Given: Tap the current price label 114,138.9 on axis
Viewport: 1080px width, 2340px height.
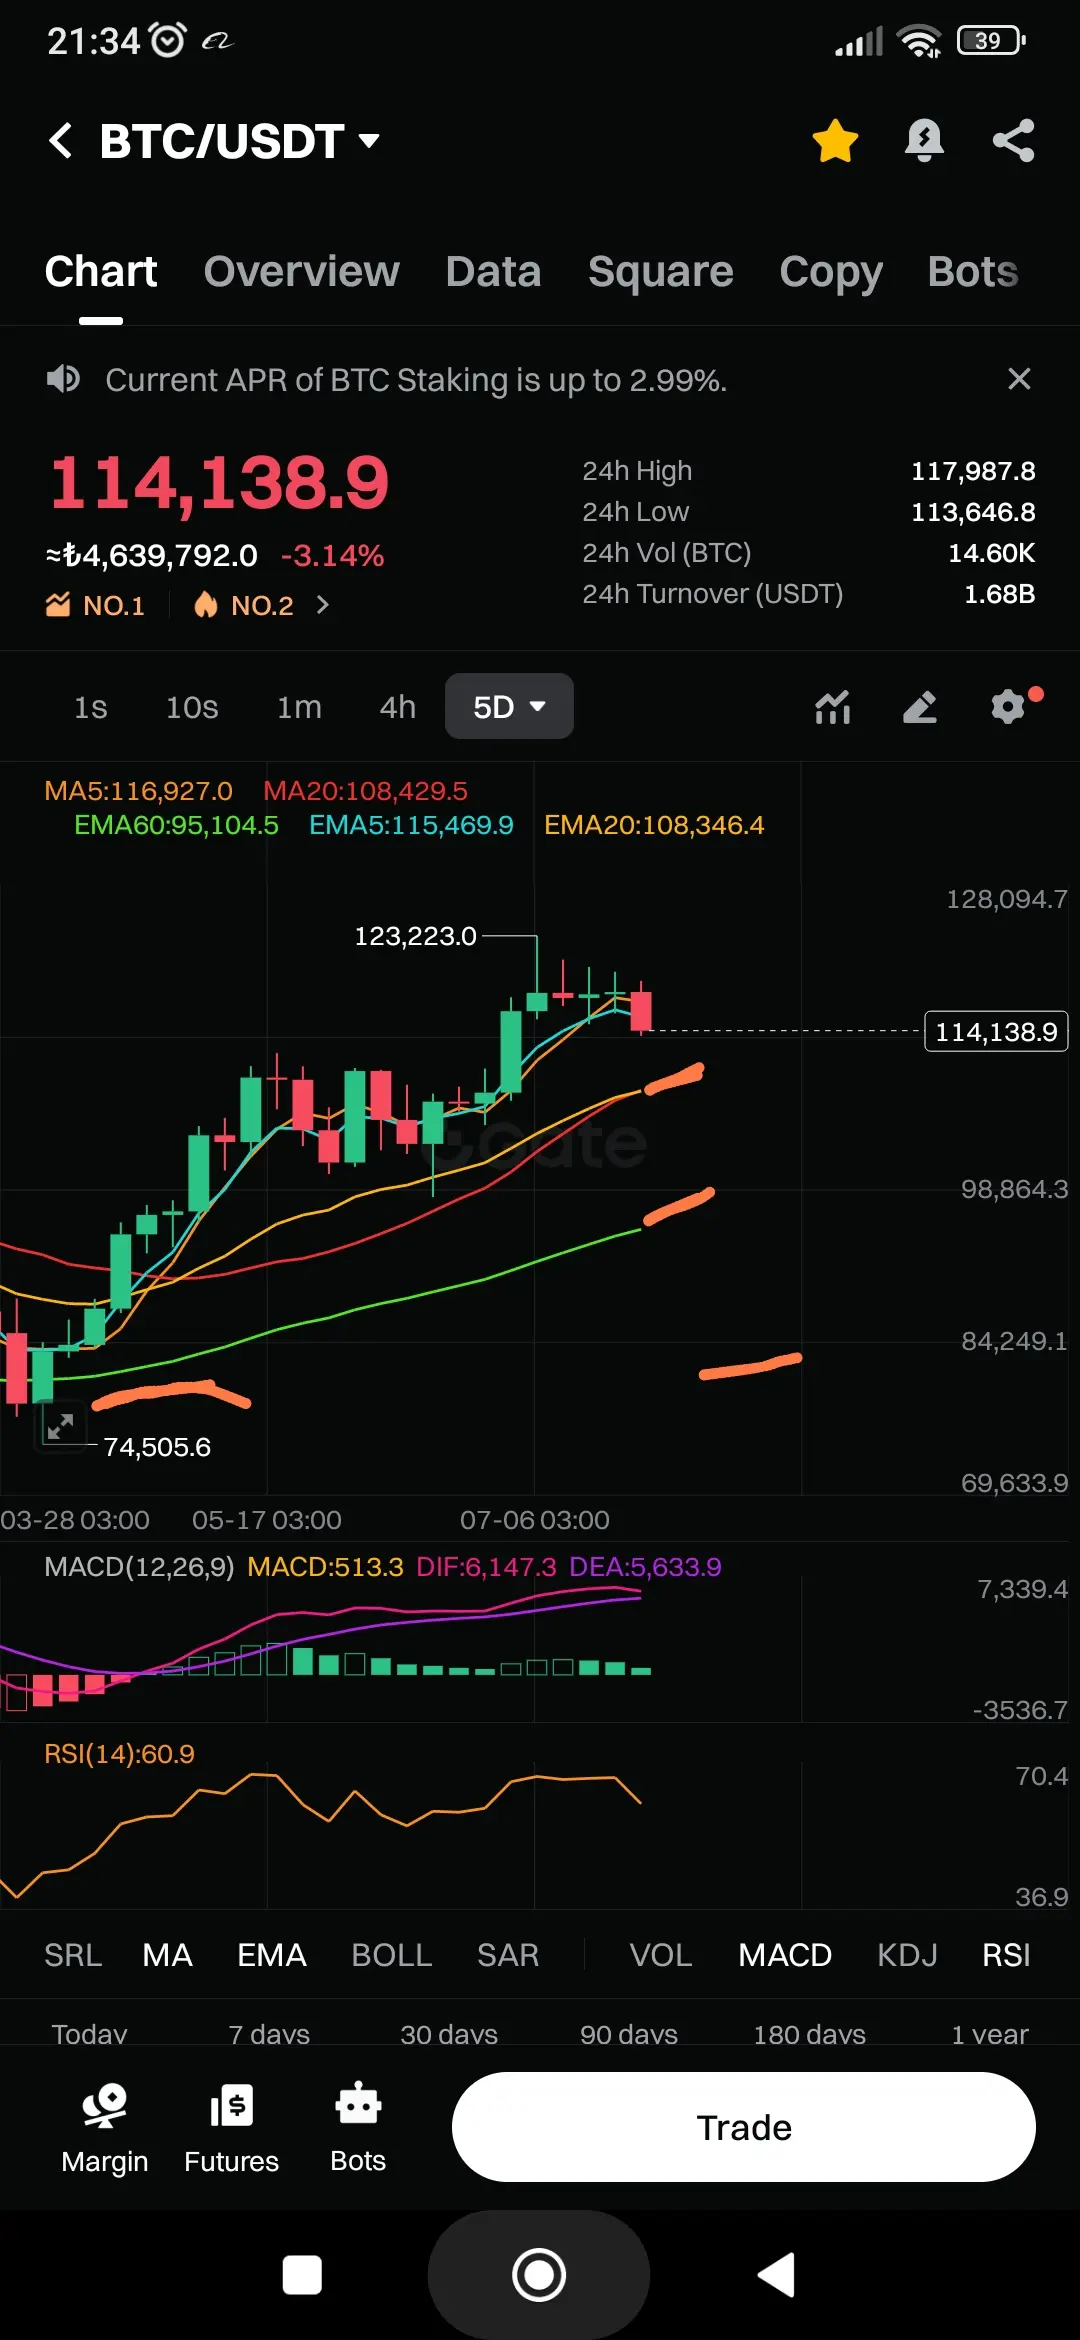Looking at the screenshot, I should [996, 1032].
